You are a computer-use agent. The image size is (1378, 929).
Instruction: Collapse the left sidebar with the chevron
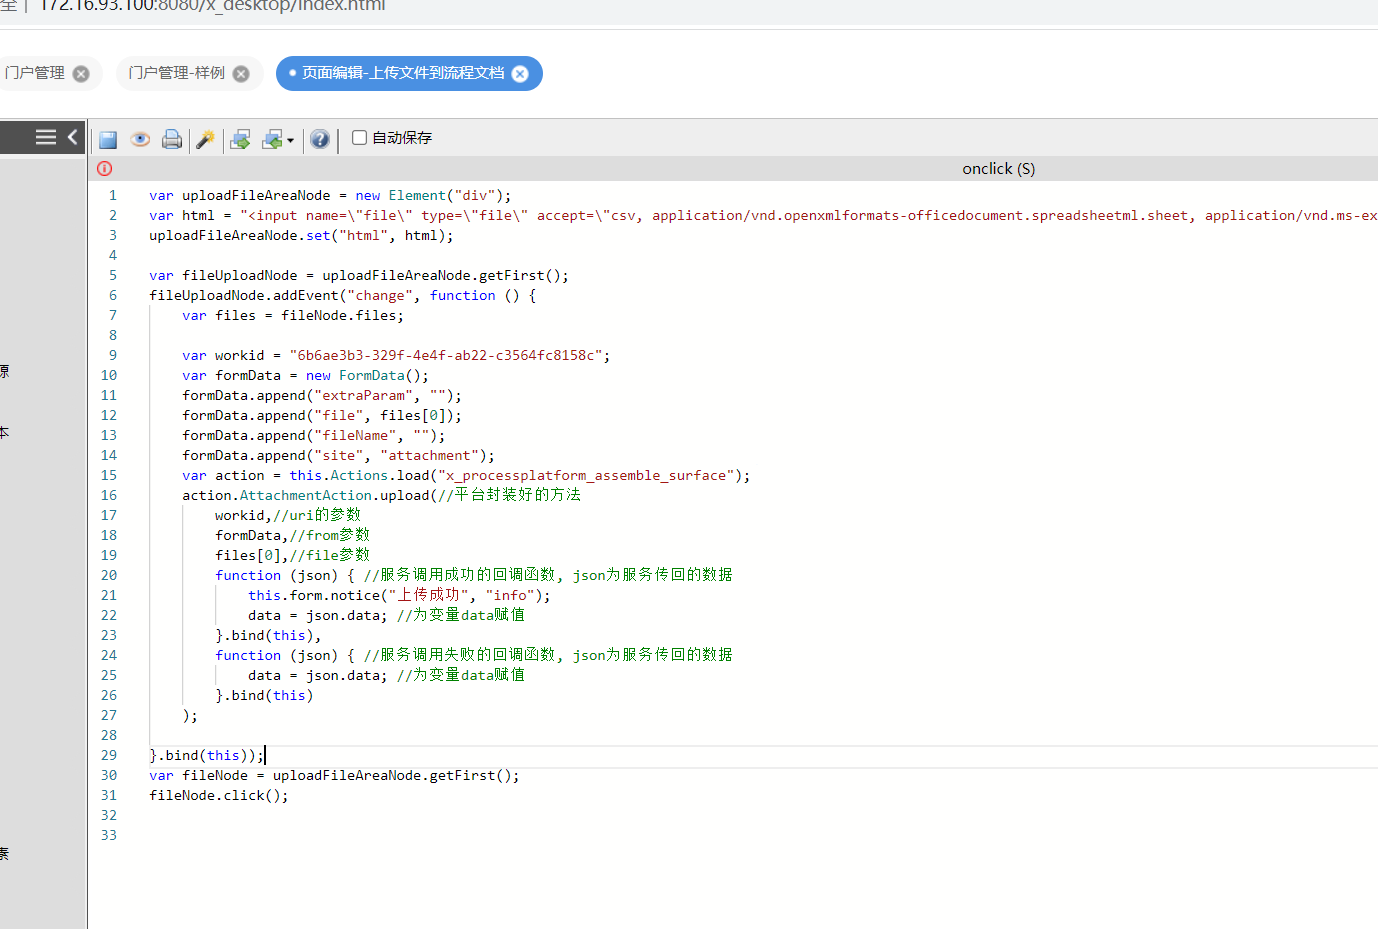pyautogui.click(x=72, y=137)
